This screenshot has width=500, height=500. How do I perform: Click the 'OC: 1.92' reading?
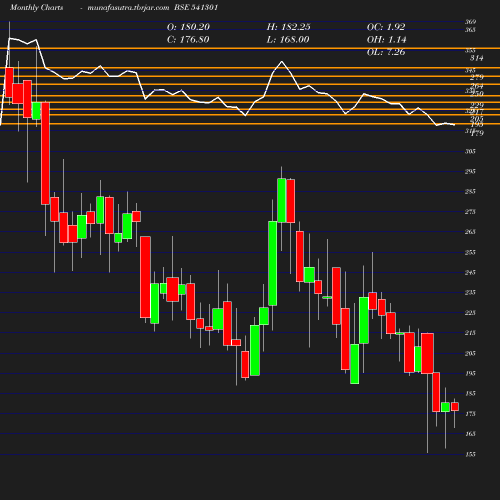coord(386,27)
